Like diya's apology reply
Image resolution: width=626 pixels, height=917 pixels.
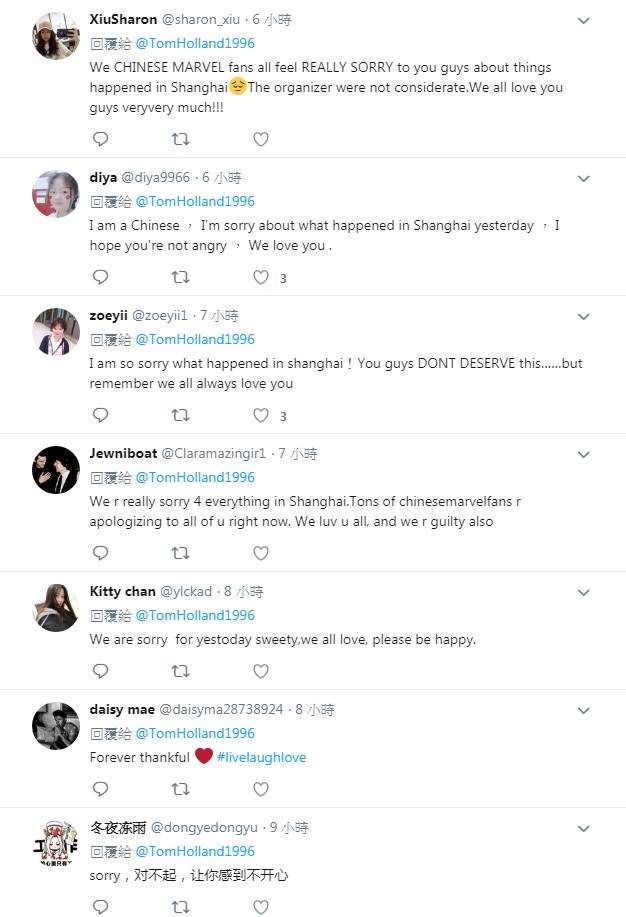pyautogui.click(x=261, y=277)
